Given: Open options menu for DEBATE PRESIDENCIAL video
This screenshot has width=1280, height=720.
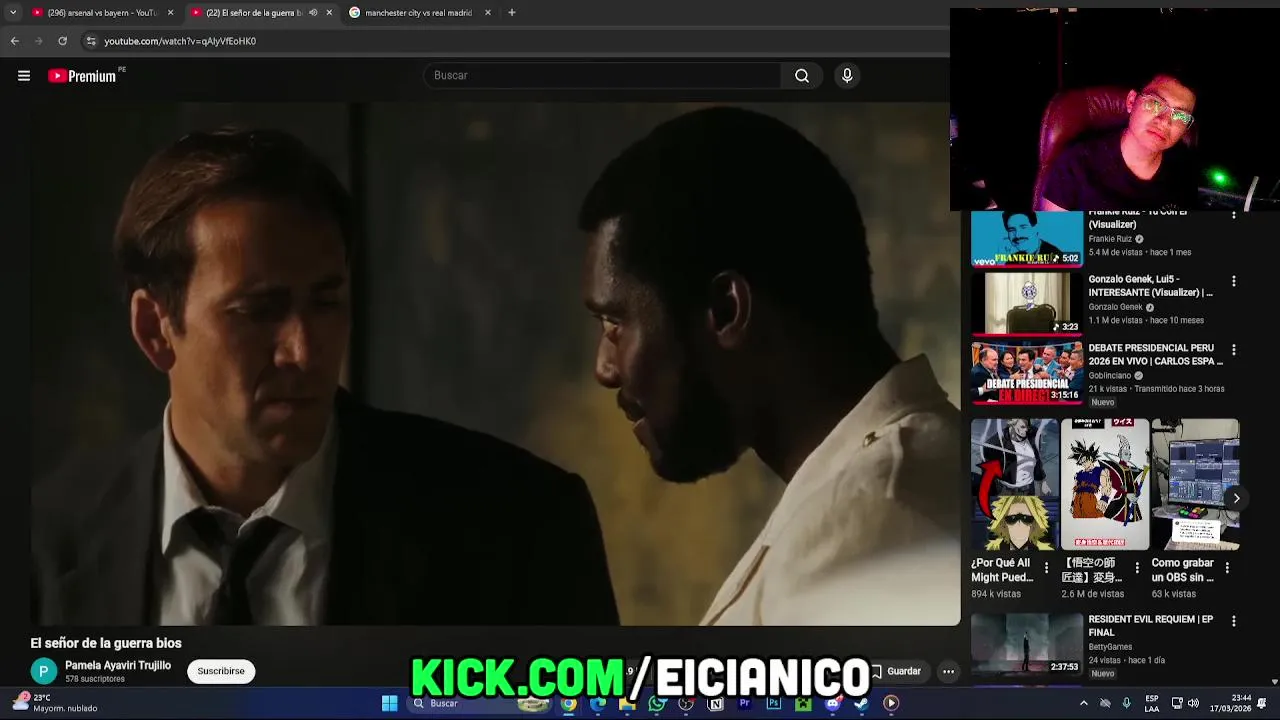Looking at the screenshot, I should pyautogui.click(x=1233, y=350).
